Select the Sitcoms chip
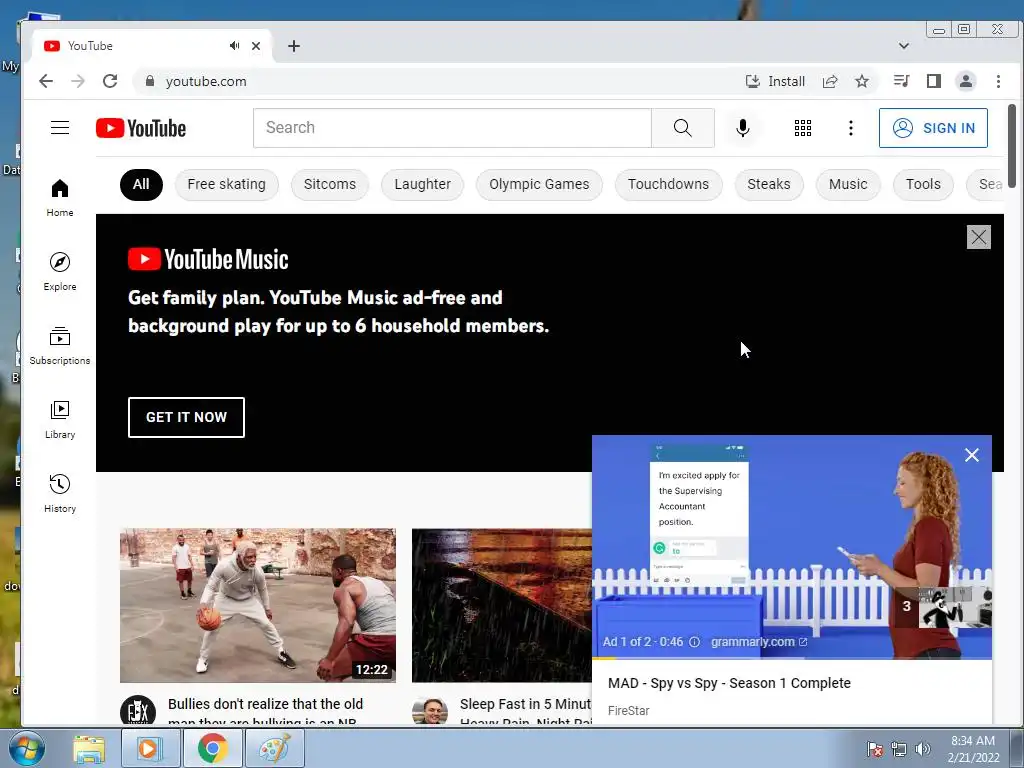The width and height of the screenshot is (1024, 768). tap(330, 184)
